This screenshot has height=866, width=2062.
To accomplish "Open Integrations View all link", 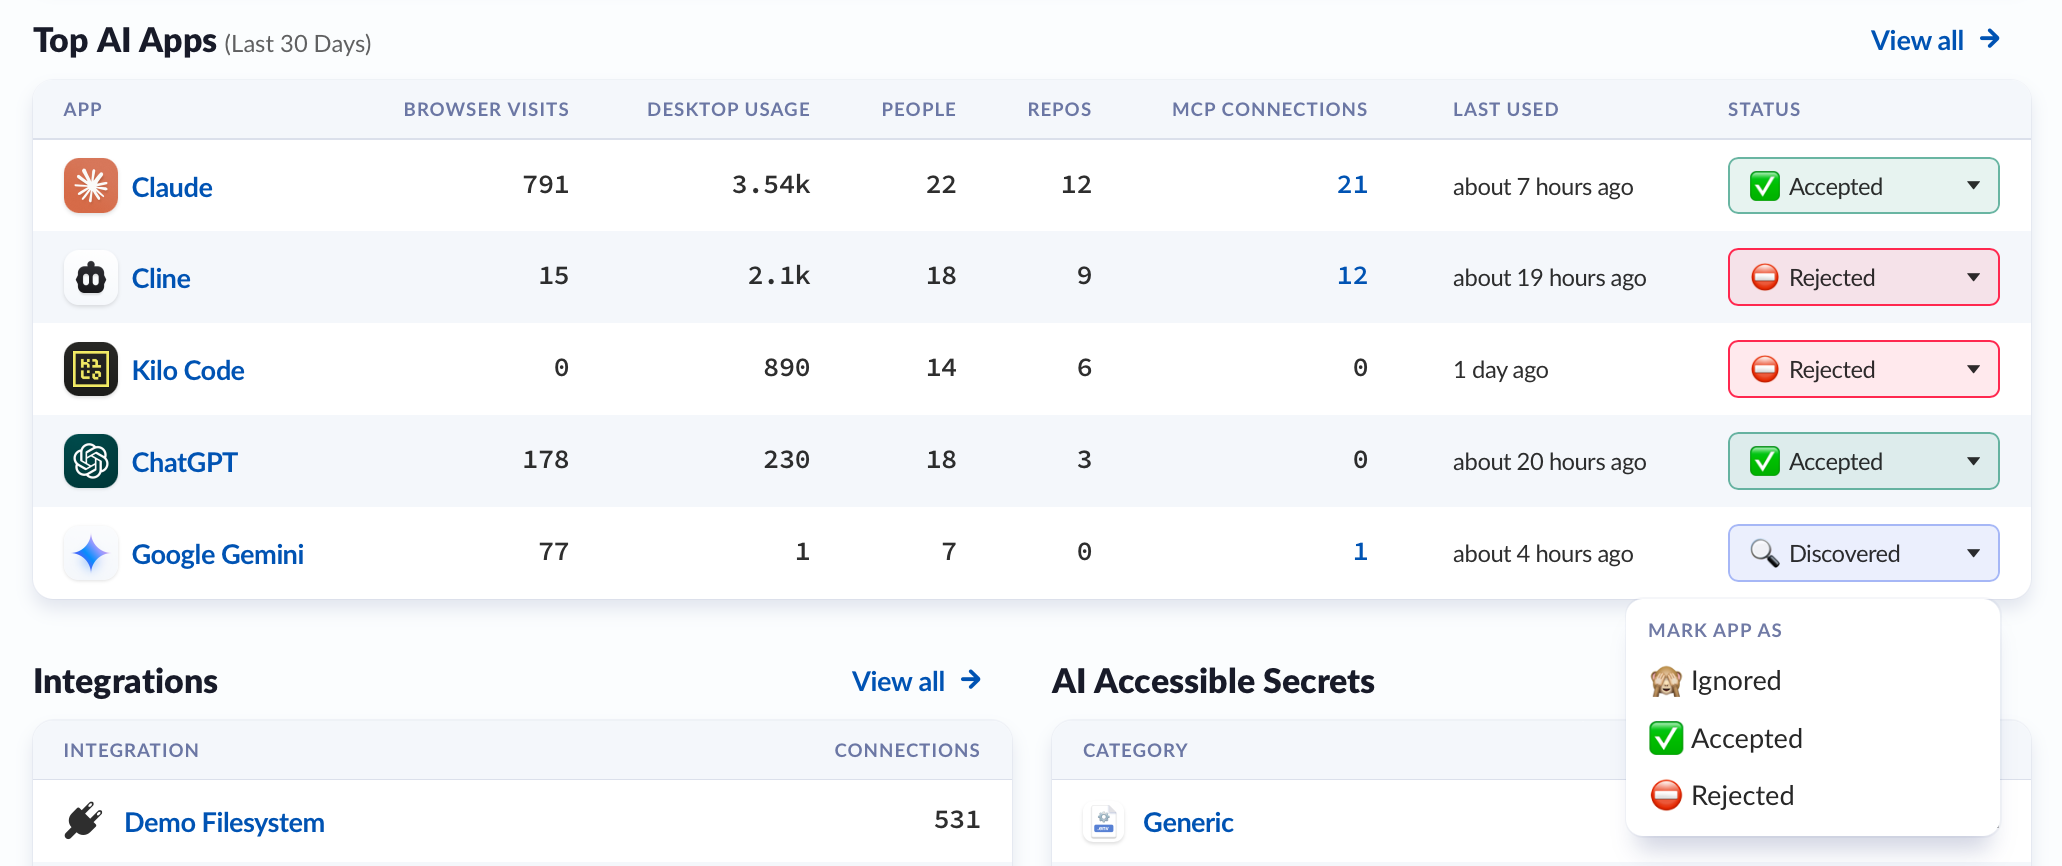I will click(x=916, y=681).
